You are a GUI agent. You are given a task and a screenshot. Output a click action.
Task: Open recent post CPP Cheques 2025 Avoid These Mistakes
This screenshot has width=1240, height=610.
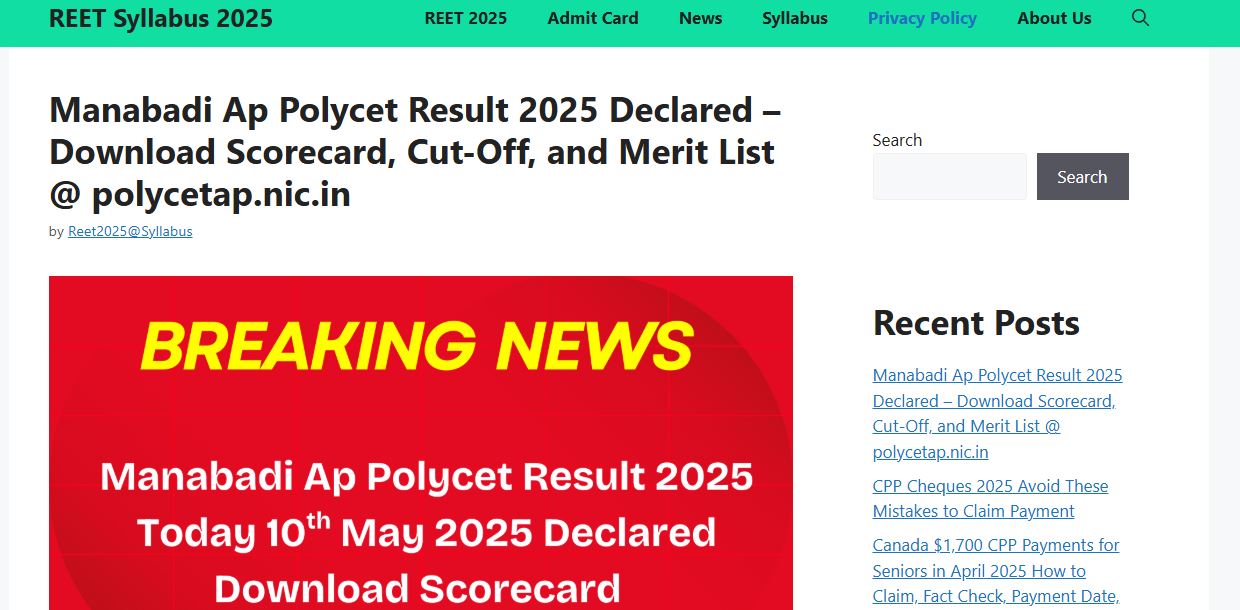991,498
